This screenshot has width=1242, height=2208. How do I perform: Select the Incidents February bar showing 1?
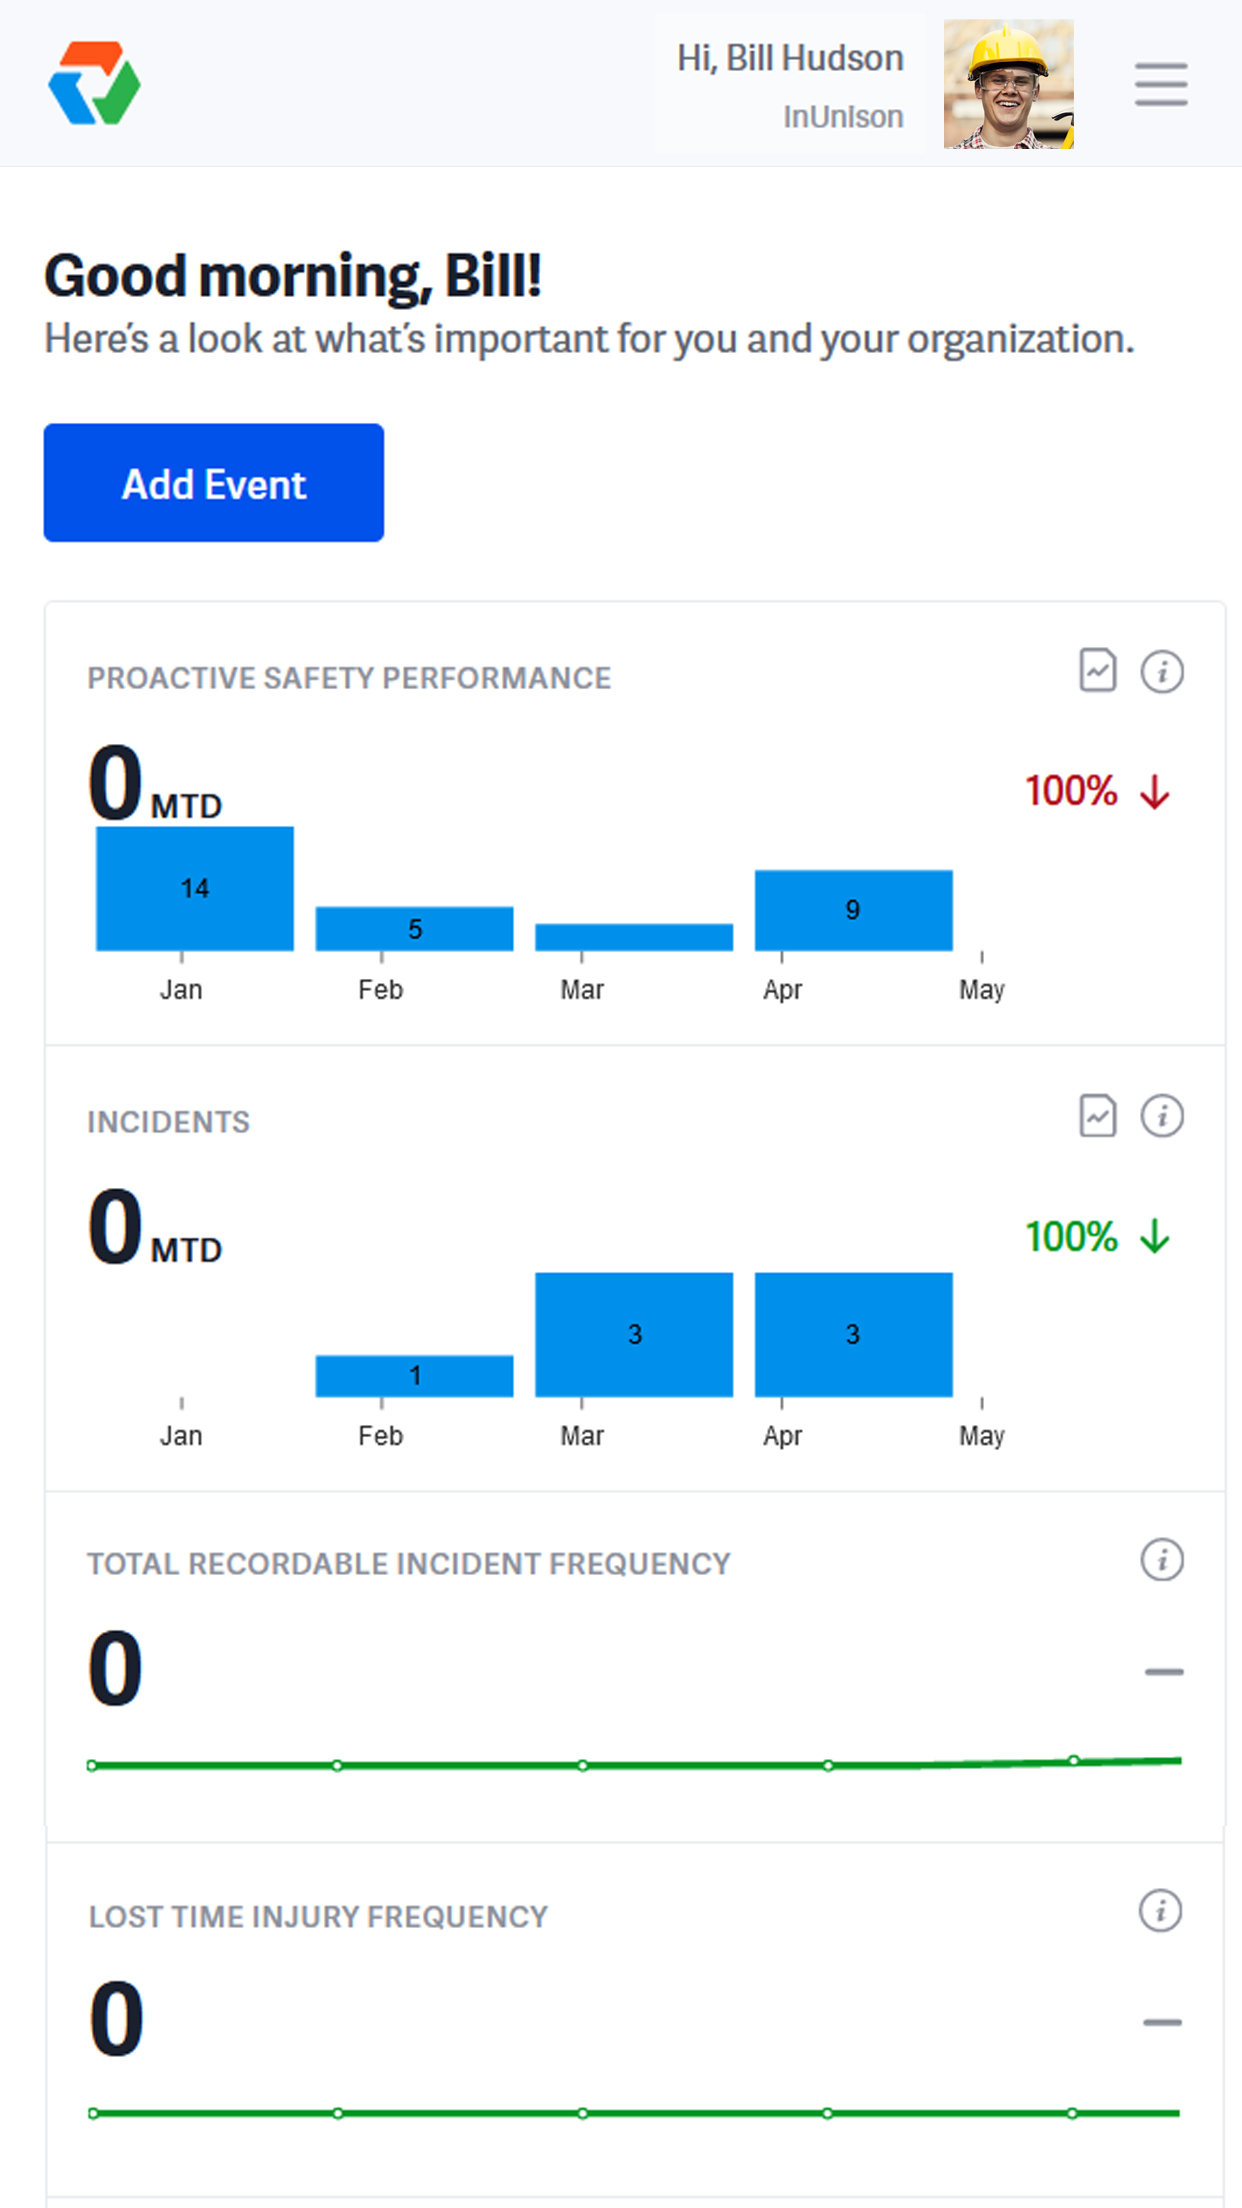[x=414, y=1376]
